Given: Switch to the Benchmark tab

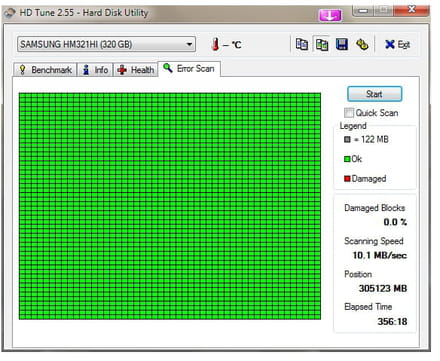Looking at the screenshot, I should 45,70.
